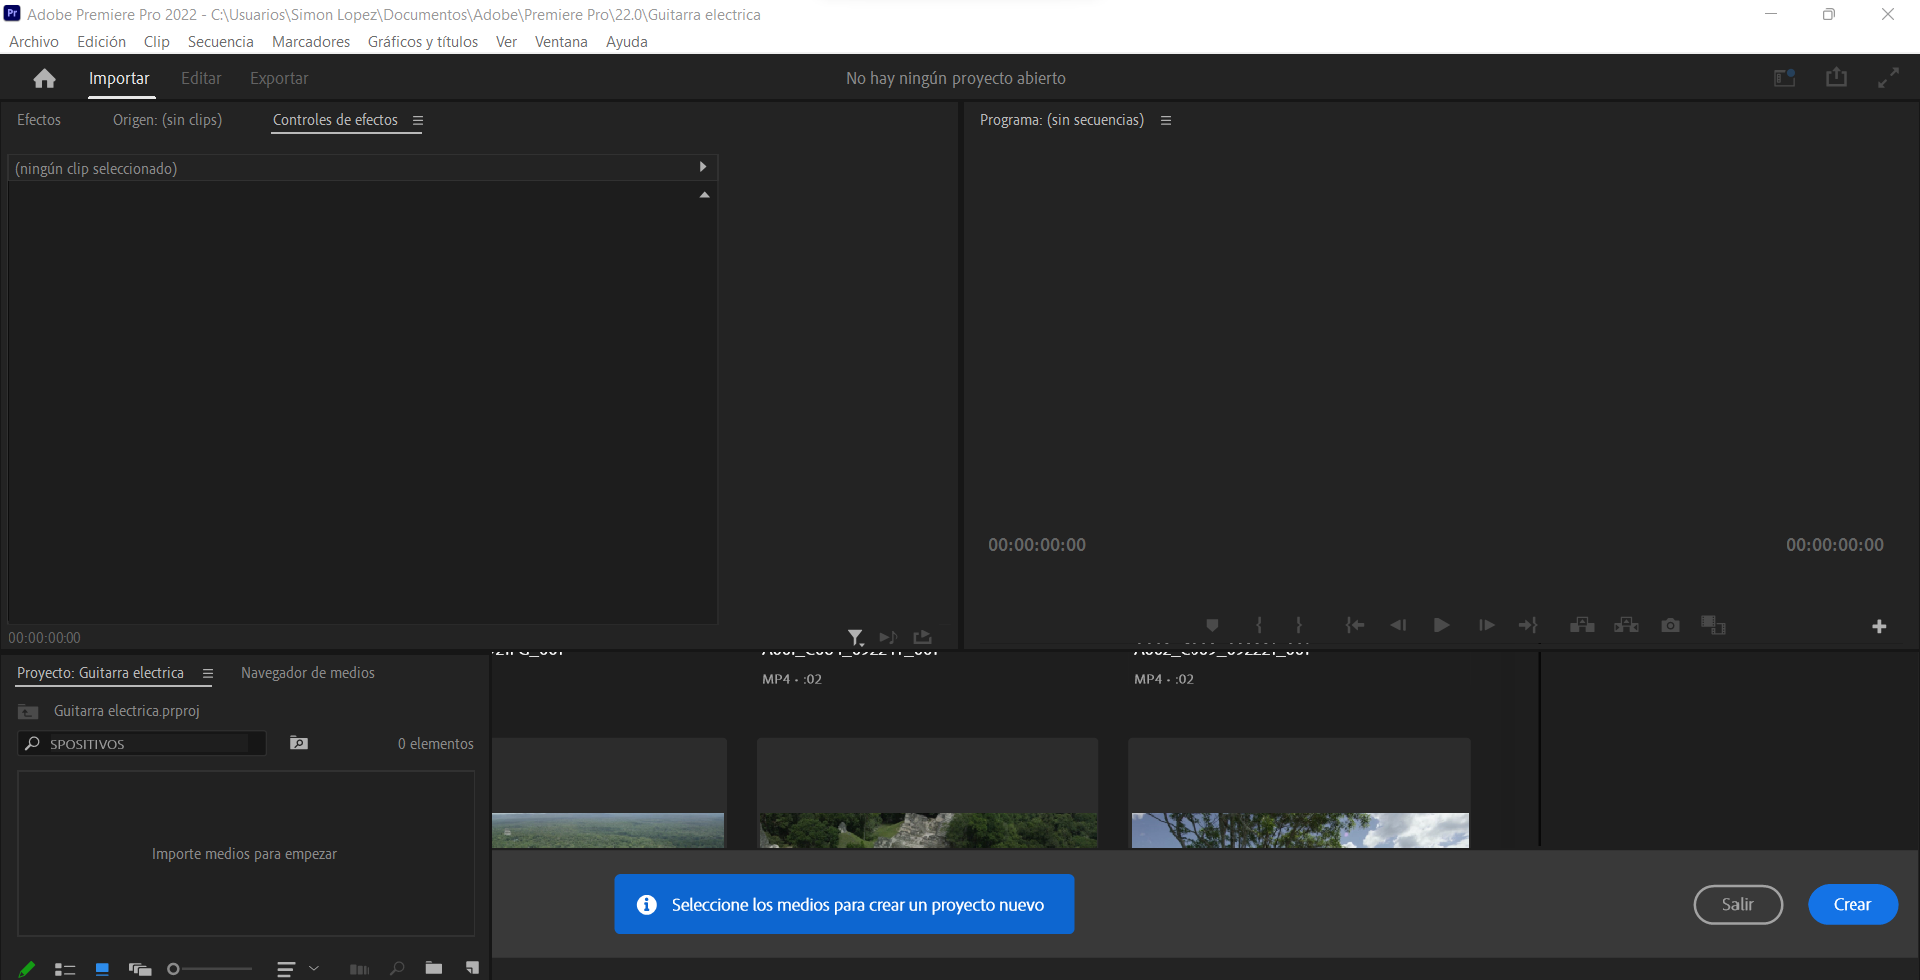Screen dimensions: 1920x980
Task: Open Freeform view in the project panel
Action: 139,968
